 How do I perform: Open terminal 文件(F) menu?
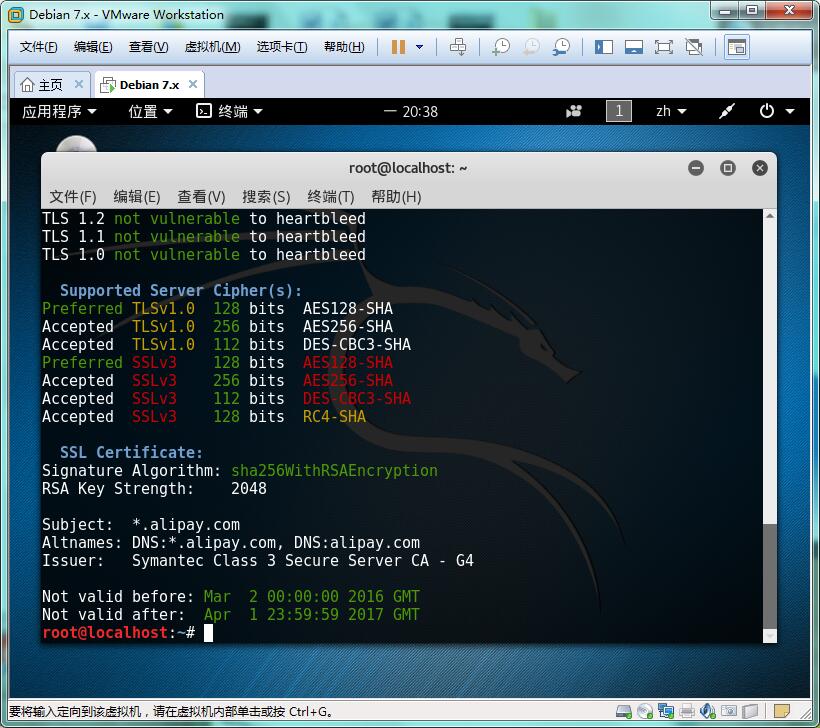click(73, 197)
